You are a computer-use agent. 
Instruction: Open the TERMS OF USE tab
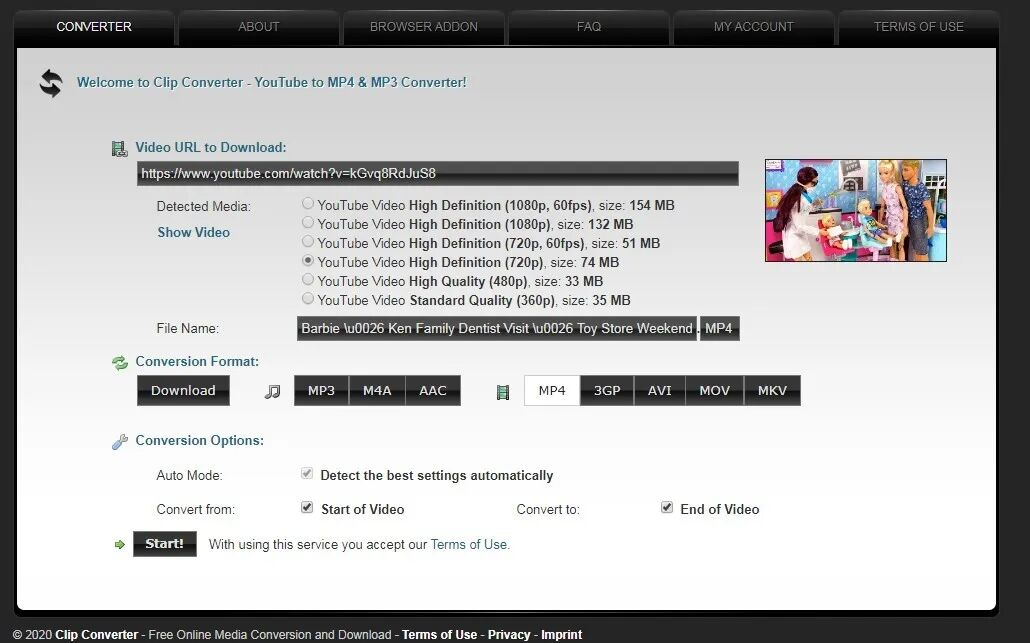pyautogui.click(x=918, y=27)
